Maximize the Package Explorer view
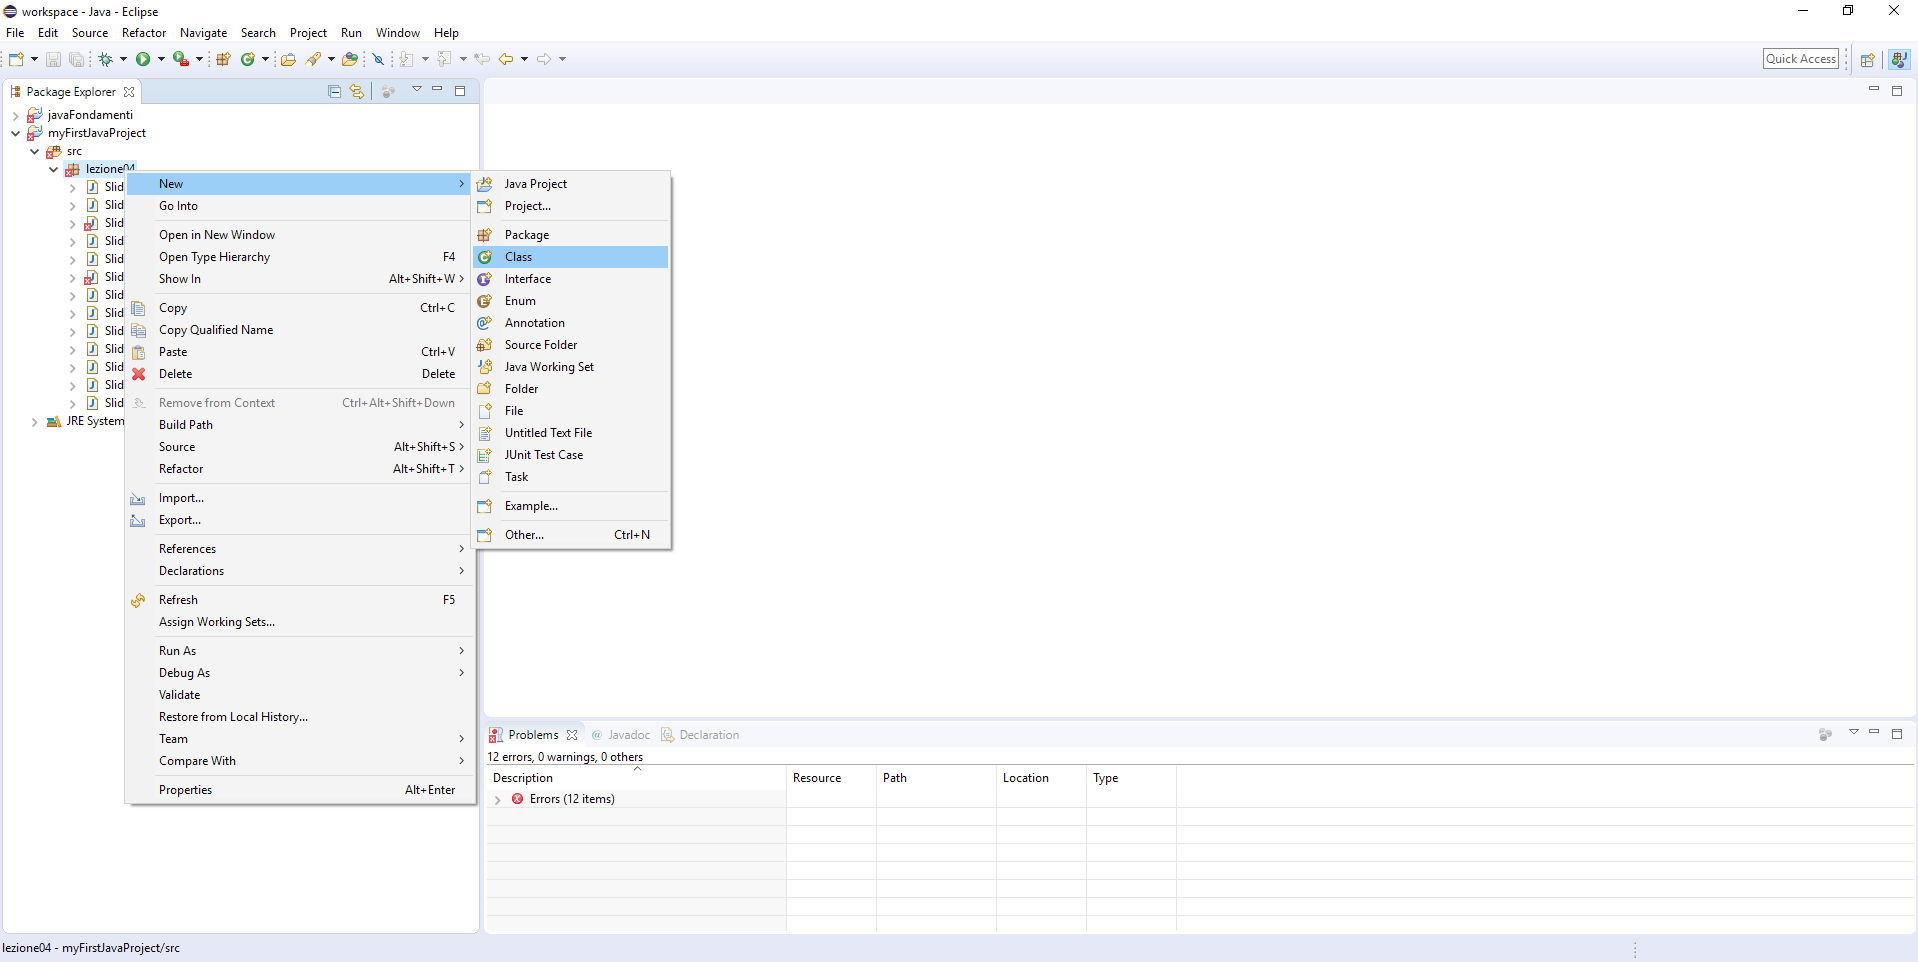This screenshot has height=962, width=1918. coord(460,91)
